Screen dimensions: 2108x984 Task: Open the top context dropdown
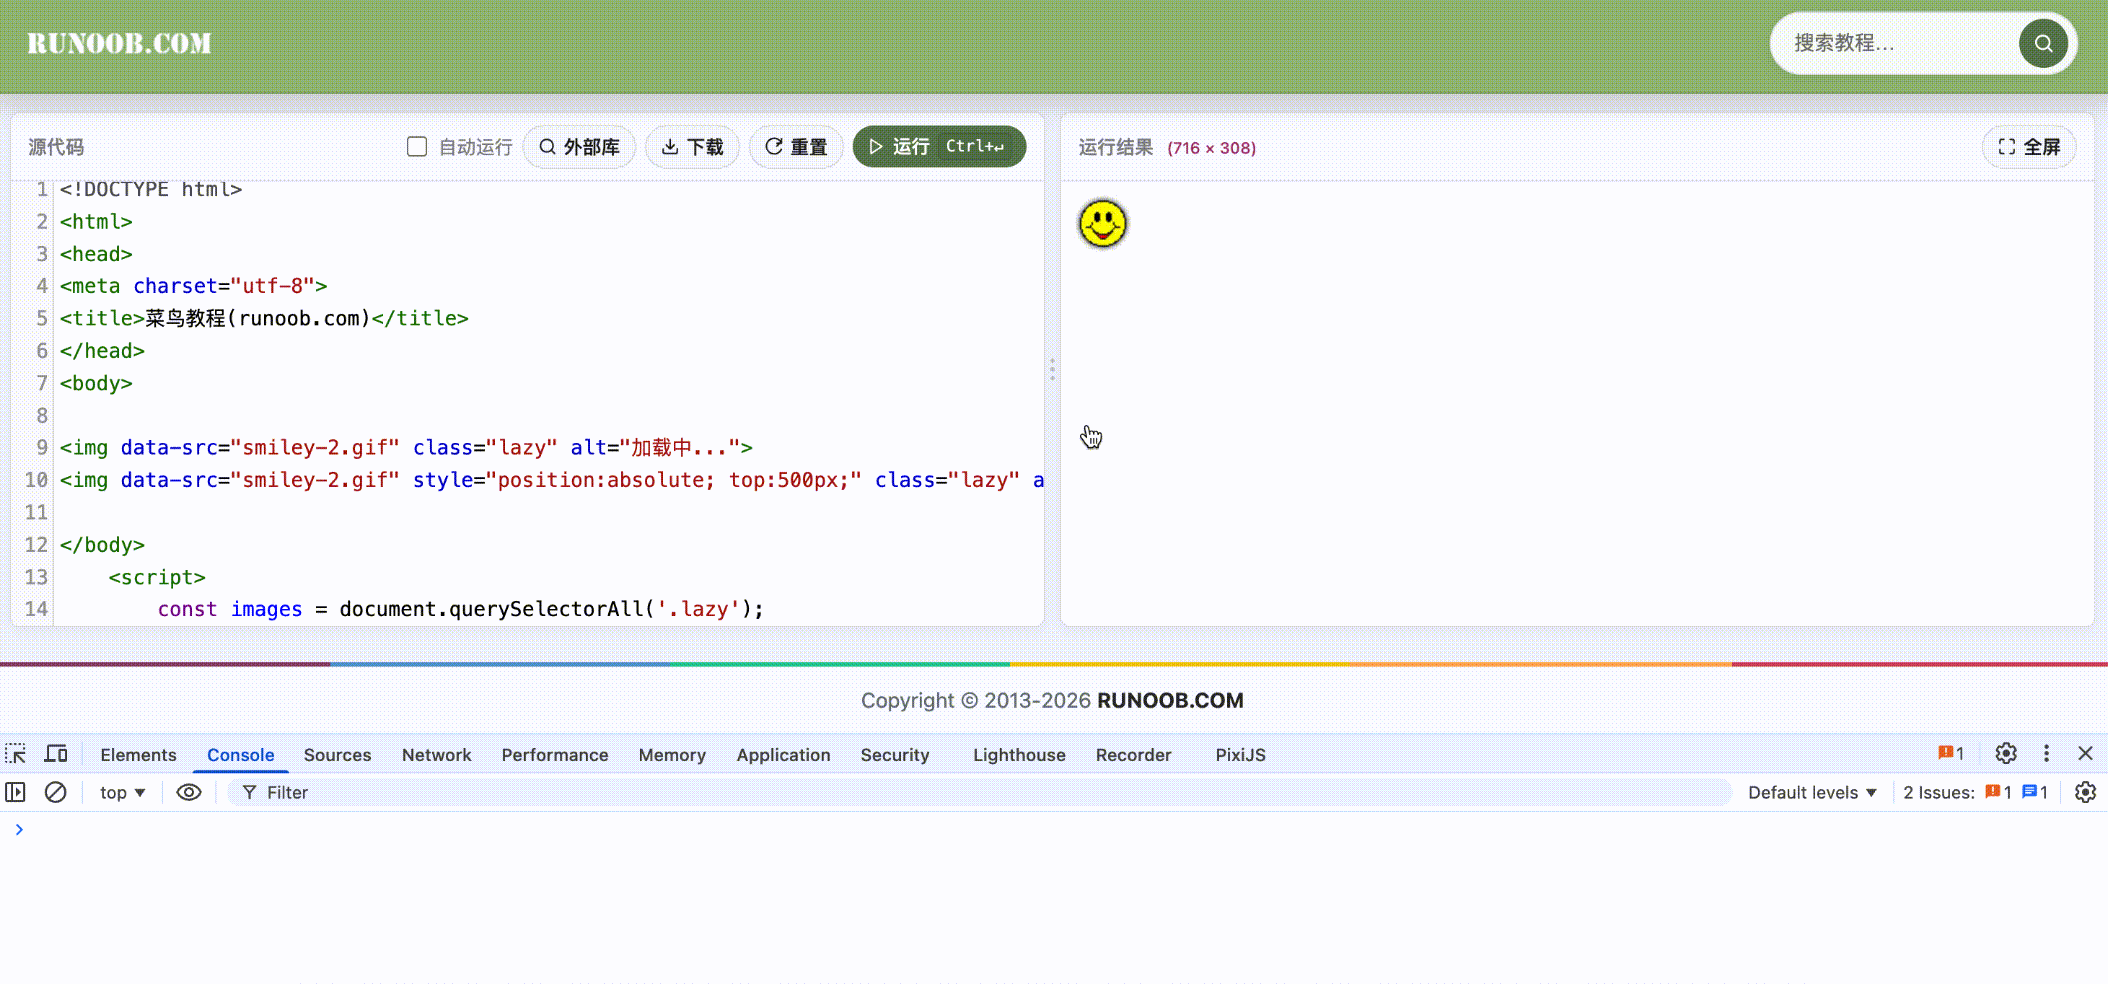coord(122,792)
